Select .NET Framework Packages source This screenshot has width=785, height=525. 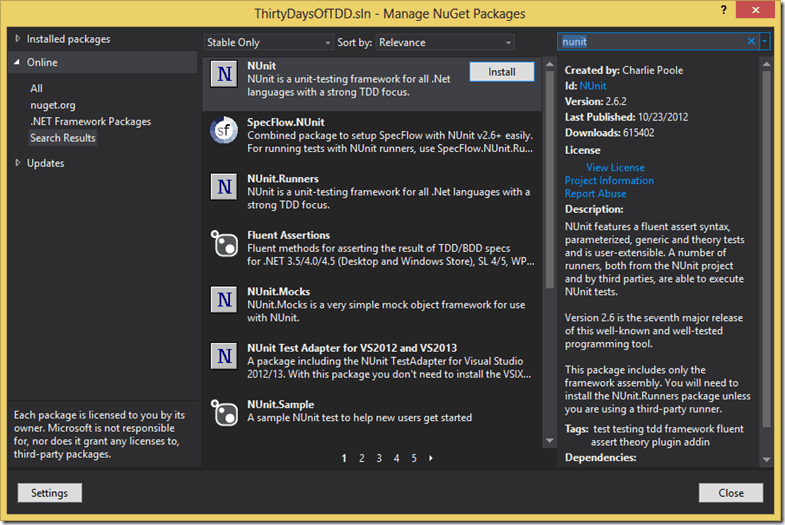coord(91,122)
